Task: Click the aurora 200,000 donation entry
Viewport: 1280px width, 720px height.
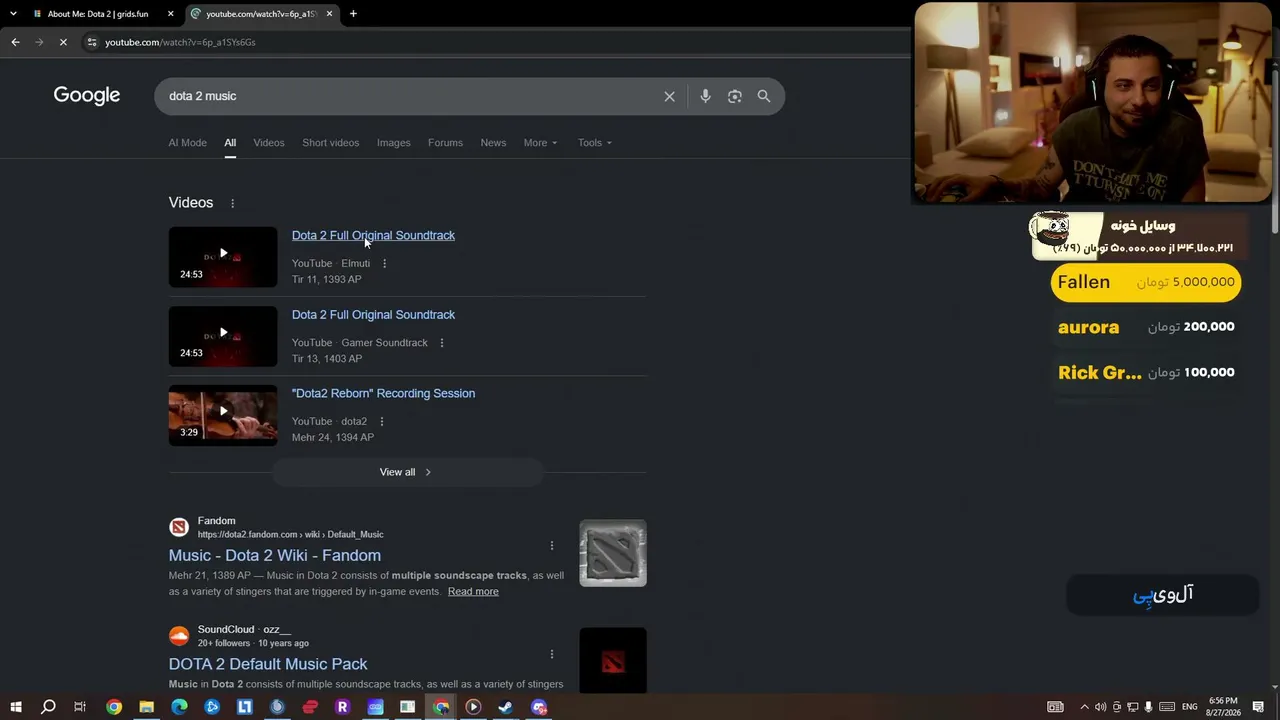Action: [1146, 327]
